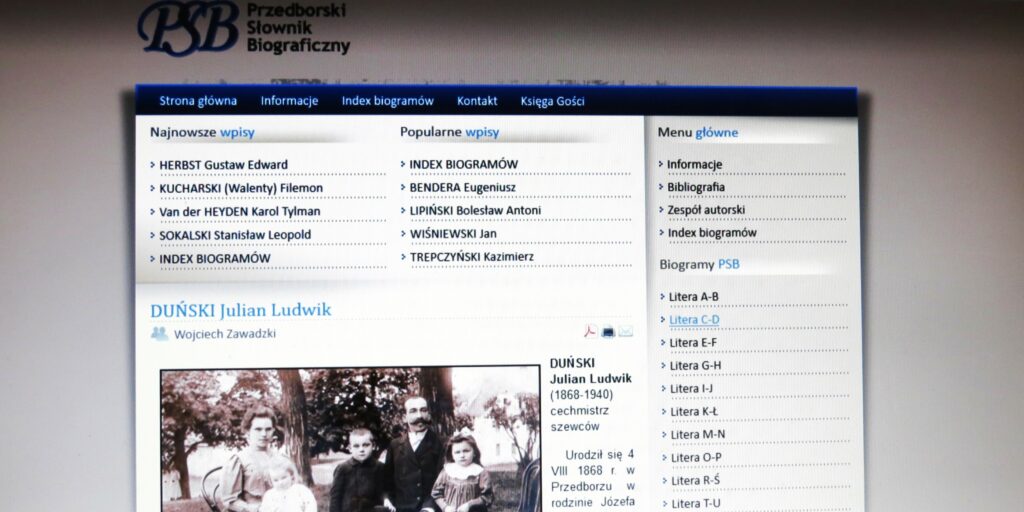Open KUCHARSKI (Walenty) Filemon entry

[241, 188]
